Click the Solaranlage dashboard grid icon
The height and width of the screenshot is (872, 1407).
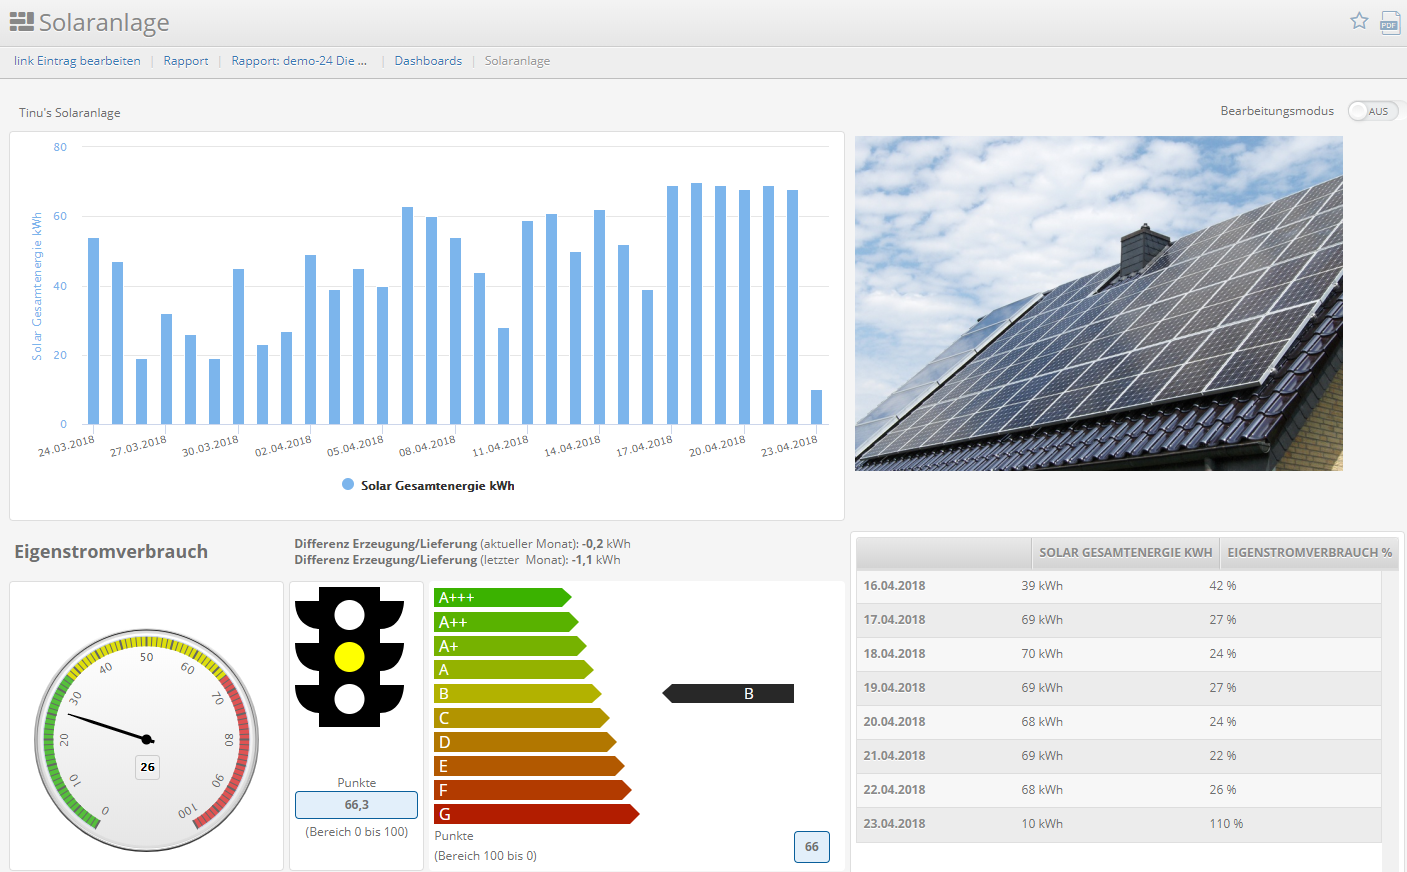click(22, 22)
